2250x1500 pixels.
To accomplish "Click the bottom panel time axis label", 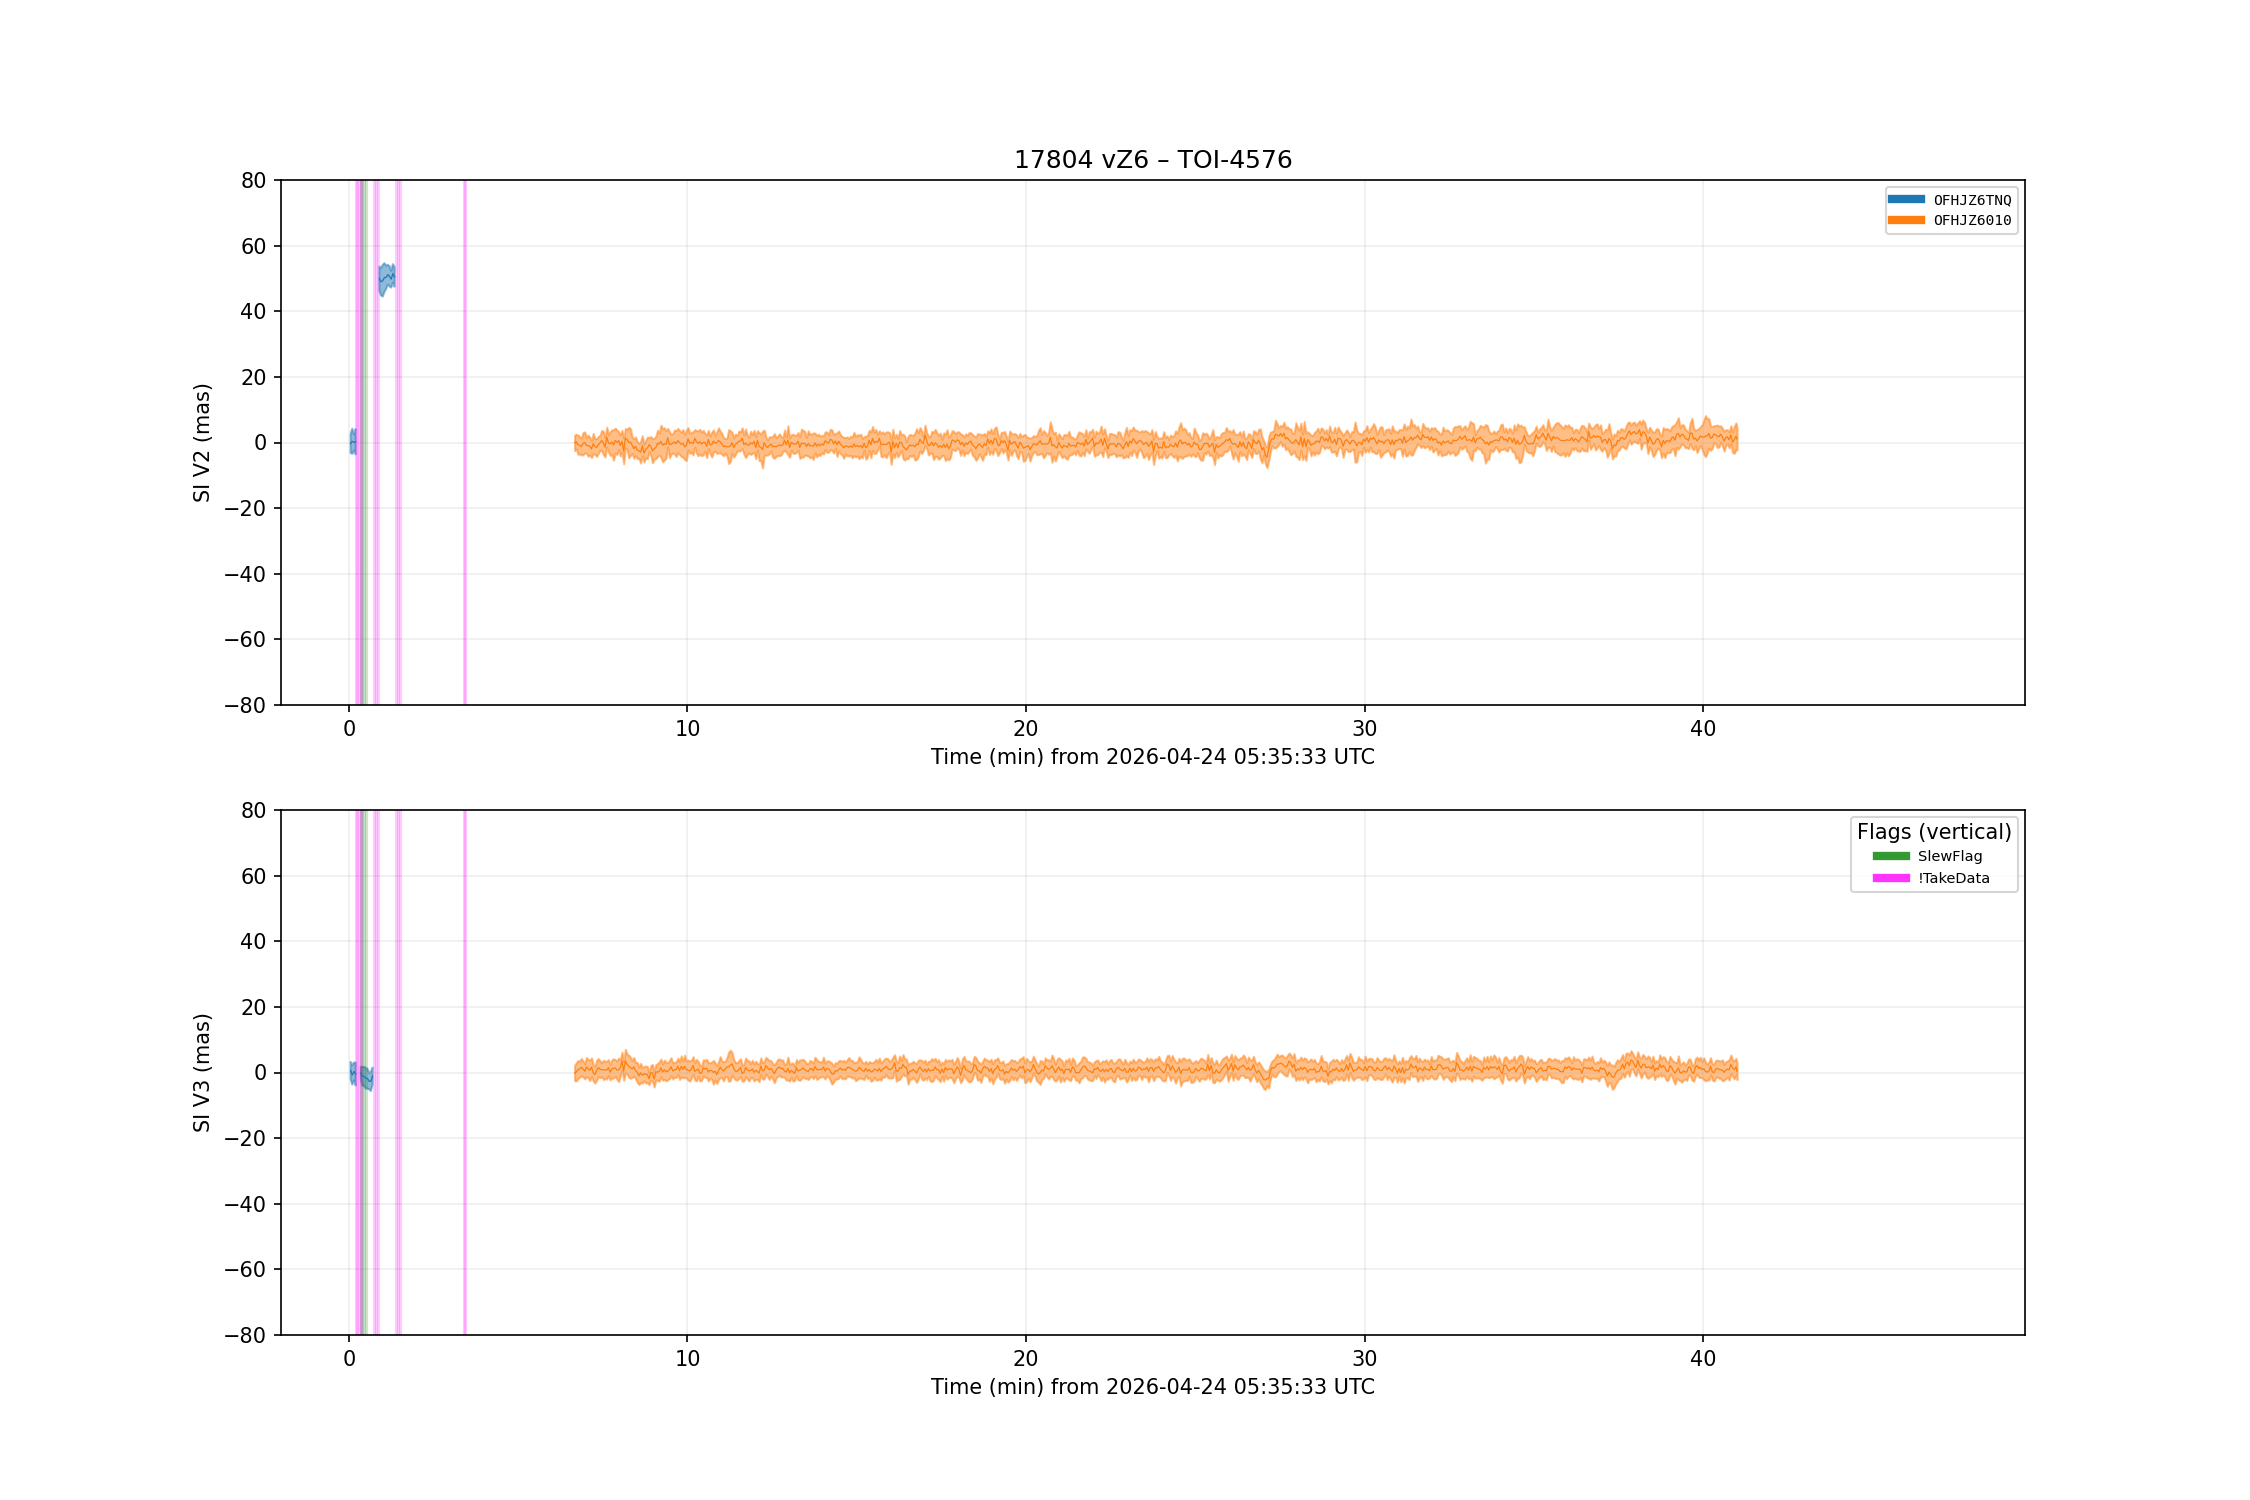I will point(1153,1387).
